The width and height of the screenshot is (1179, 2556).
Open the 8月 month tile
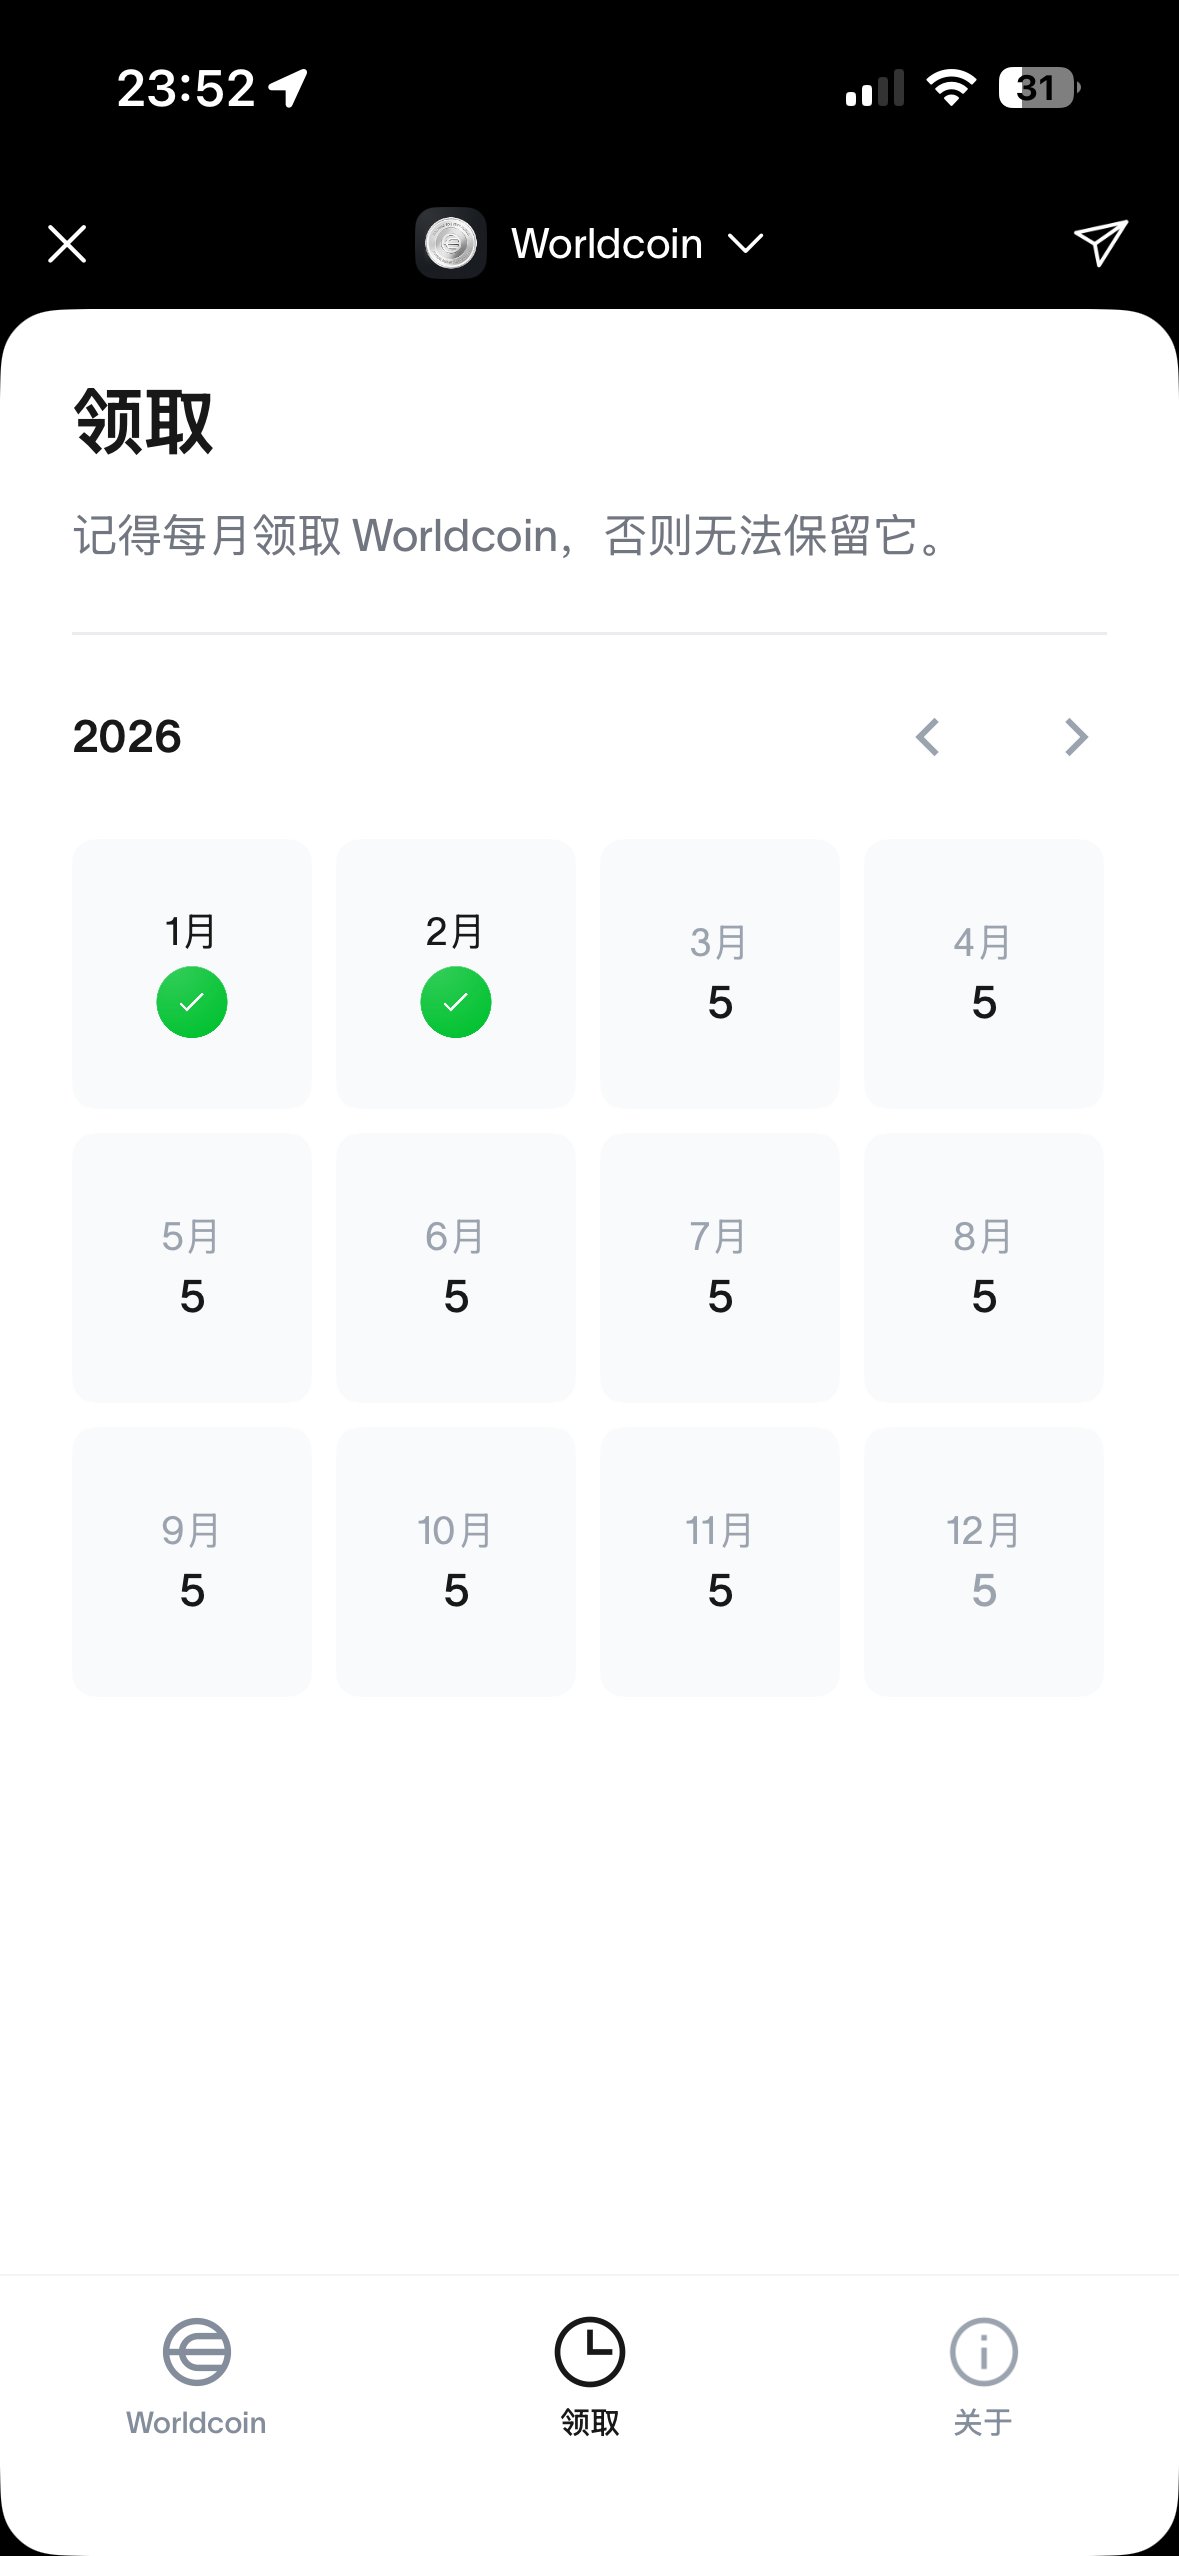tap(984, 1267)
